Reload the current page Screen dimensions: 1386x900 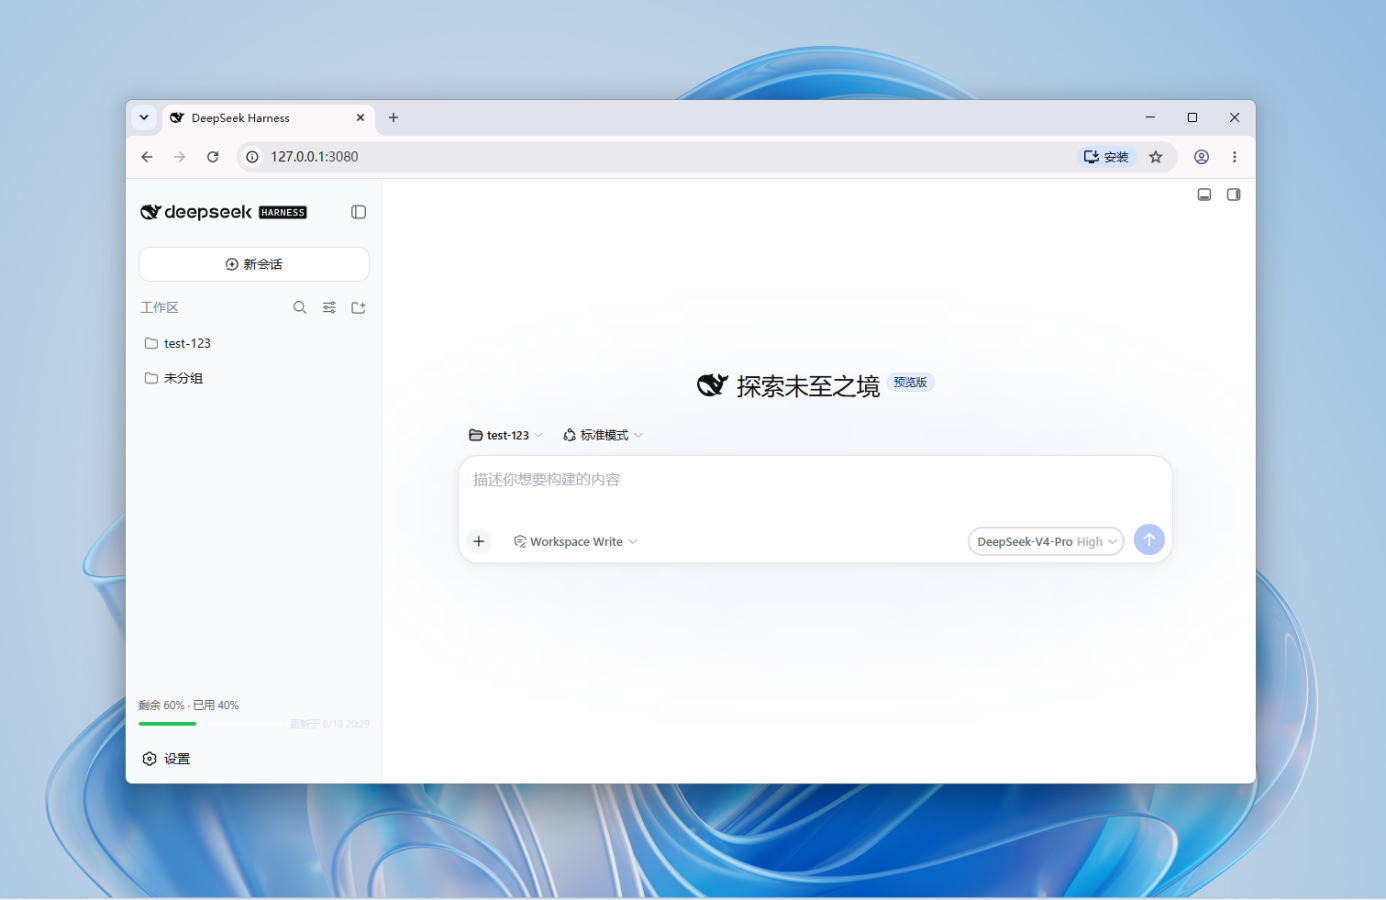pos(213,157)
